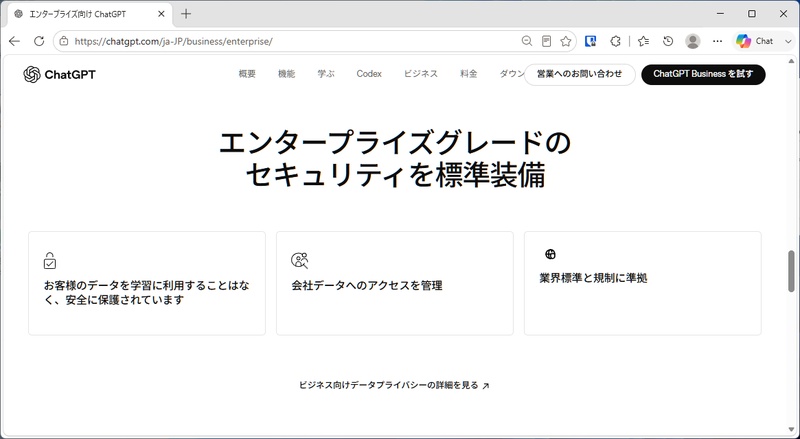This screenshot has height=439, width=800.
Task: Click the scrollbar down arrow
Action: pos(791,429)
